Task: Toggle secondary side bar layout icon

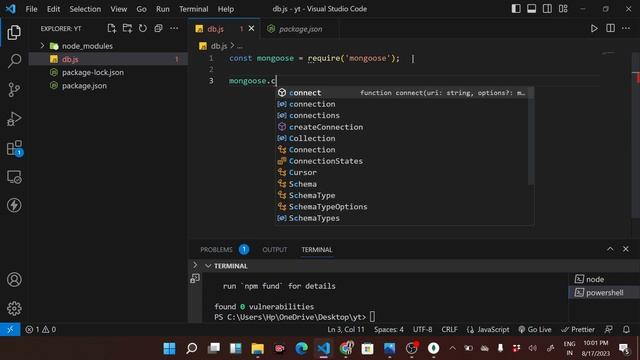Action: pyautogui.click(x=547, y=9)
